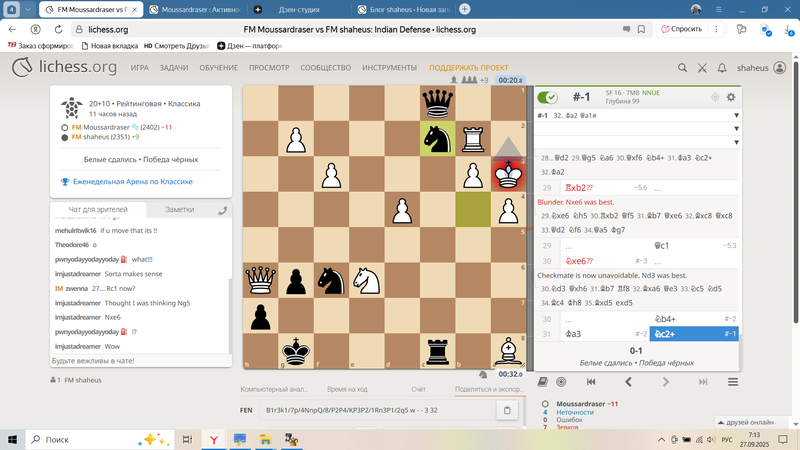
Task: Select Поделиться и экспорт tab
Action: [489, 389]
